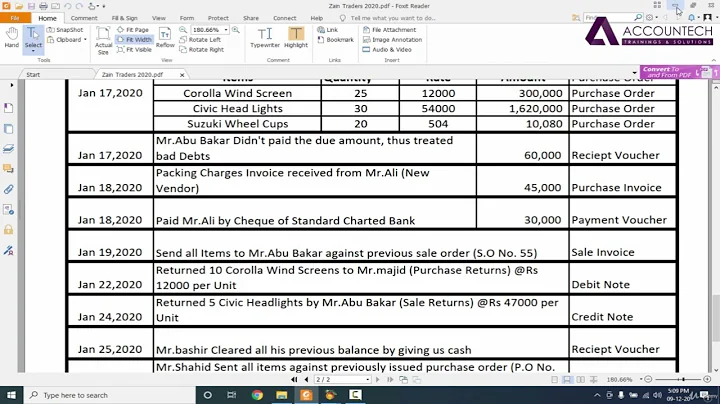Viewport: 720px width, 404px height.
Task: Open the Bookmarks side panel
Action: pyautogui.click(x=8, y=108)
